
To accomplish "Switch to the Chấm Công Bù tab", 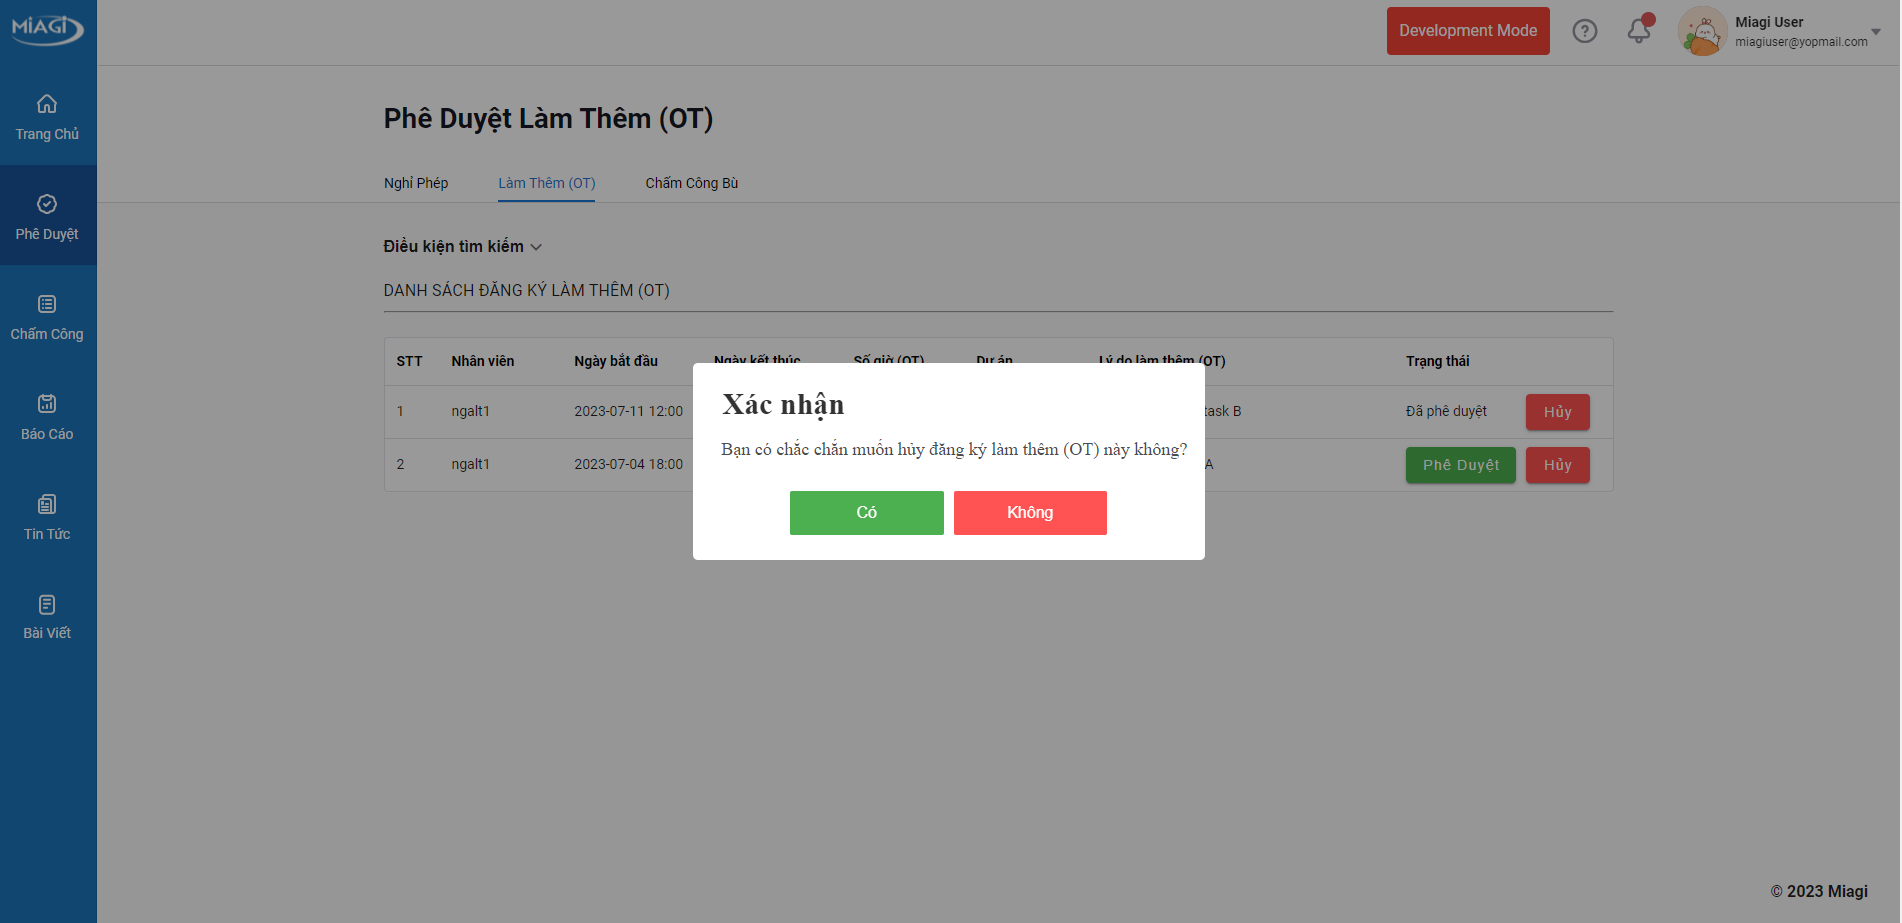I will [x=691, y=183].
